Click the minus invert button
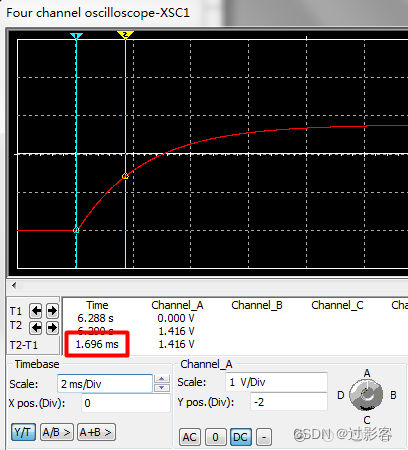Viewport: 408px width, 450px height. [264, 437]
